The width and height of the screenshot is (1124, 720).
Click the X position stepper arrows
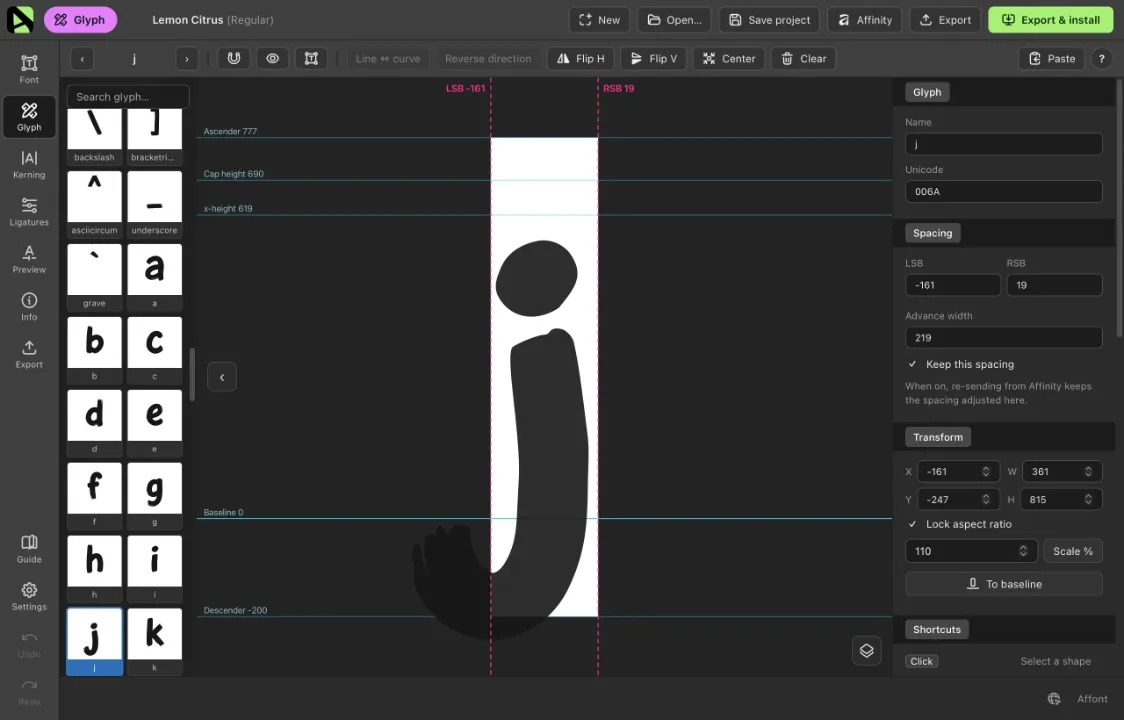[x=986, y=471]
